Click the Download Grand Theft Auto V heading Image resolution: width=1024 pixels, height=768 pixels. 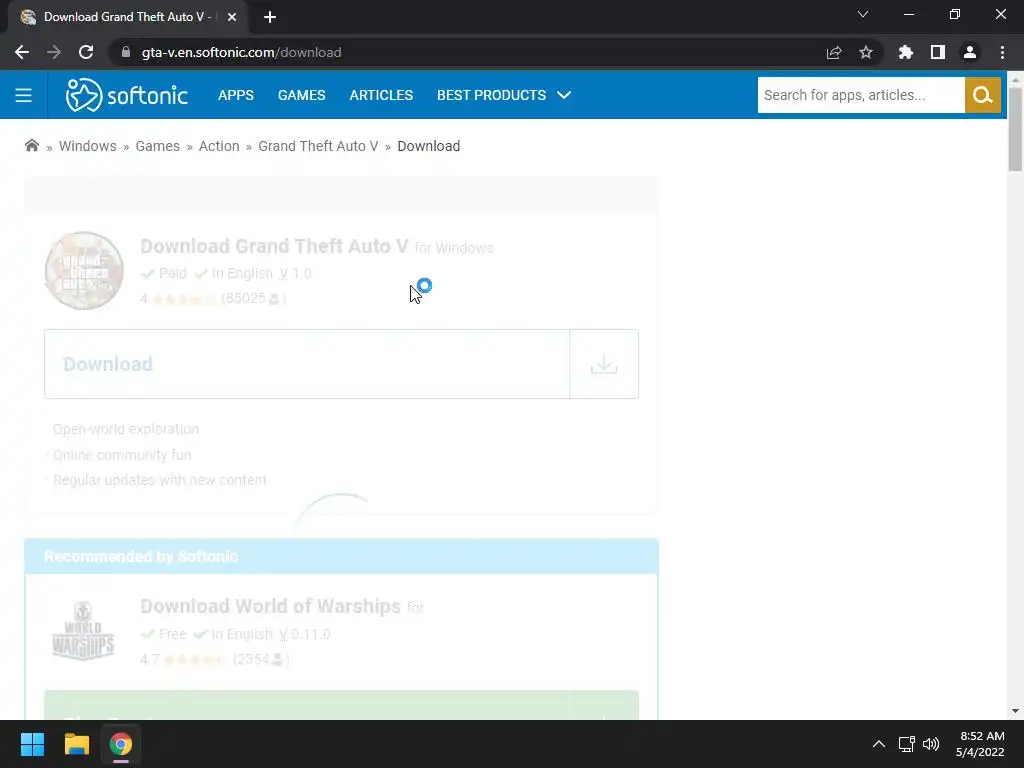pyautogui.click(x=274, y=246)
